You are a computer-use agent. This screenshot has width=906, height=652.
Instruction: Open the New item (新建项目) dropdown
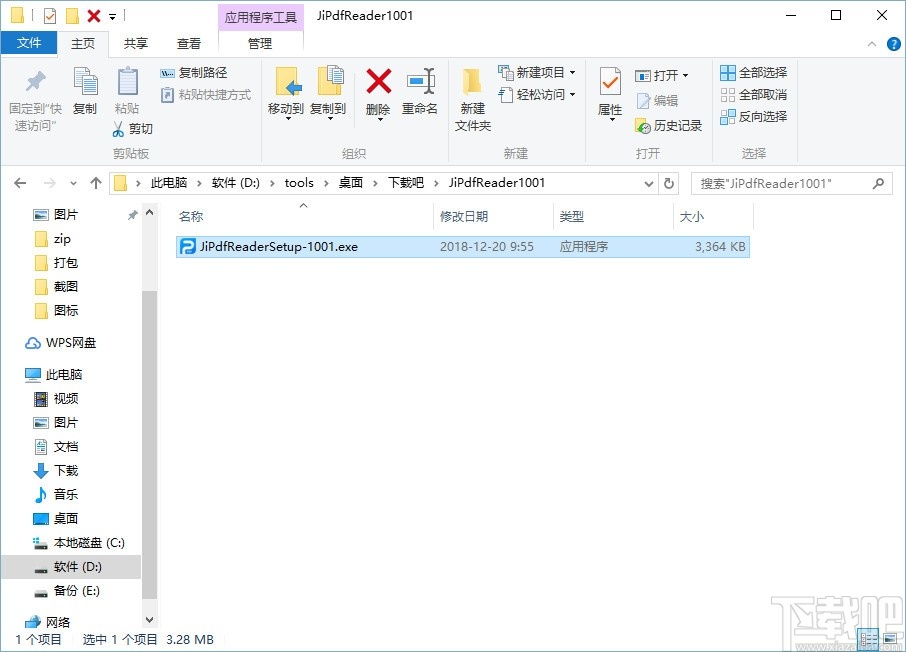tap(537, 73)
